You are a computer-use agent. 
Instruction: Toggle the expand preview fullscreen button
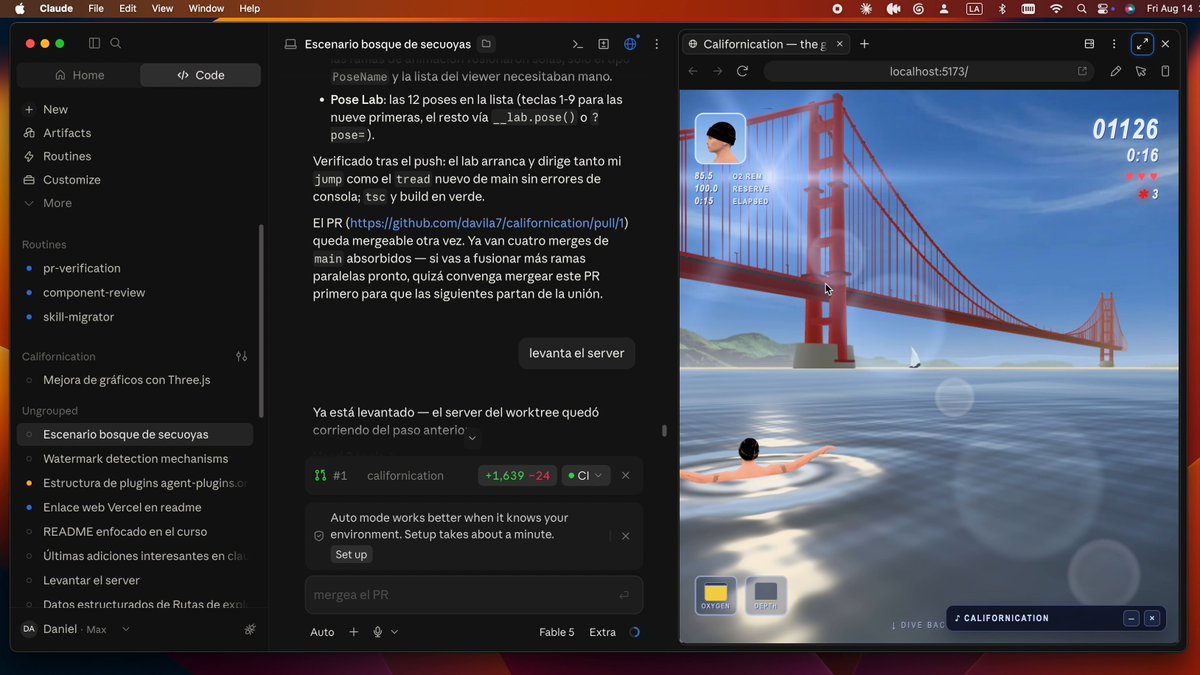[1141, 44]
